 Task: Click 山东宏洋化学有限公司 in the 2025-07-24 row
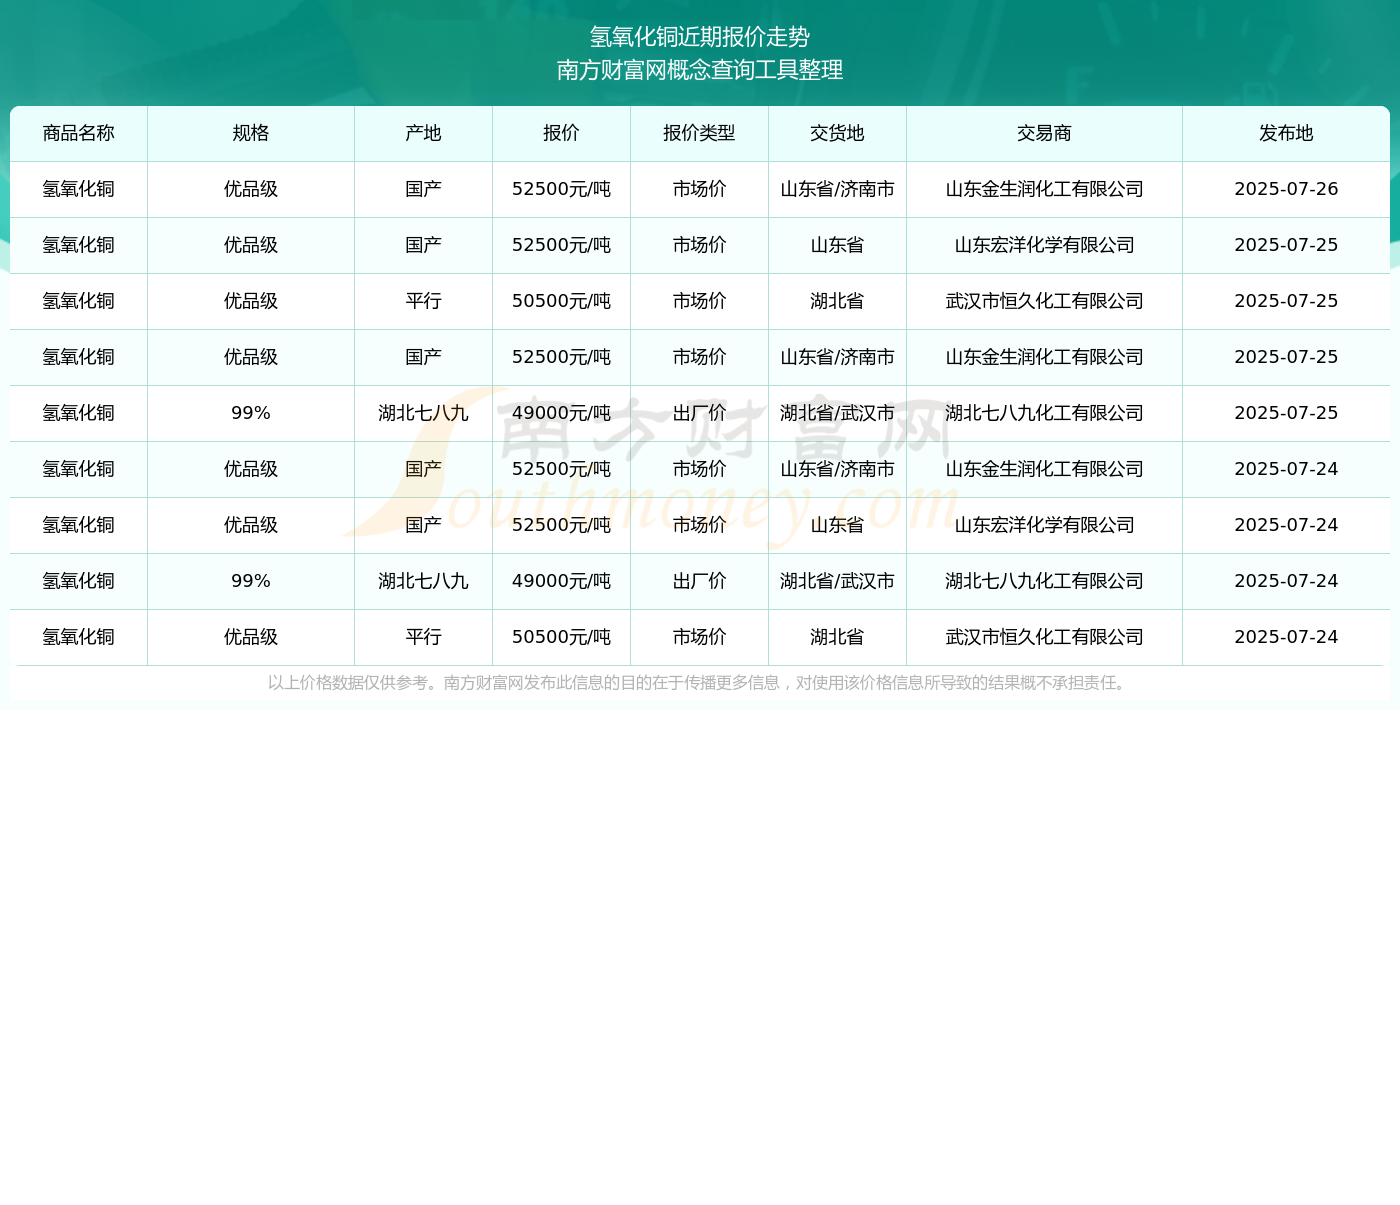(1045, 525)
